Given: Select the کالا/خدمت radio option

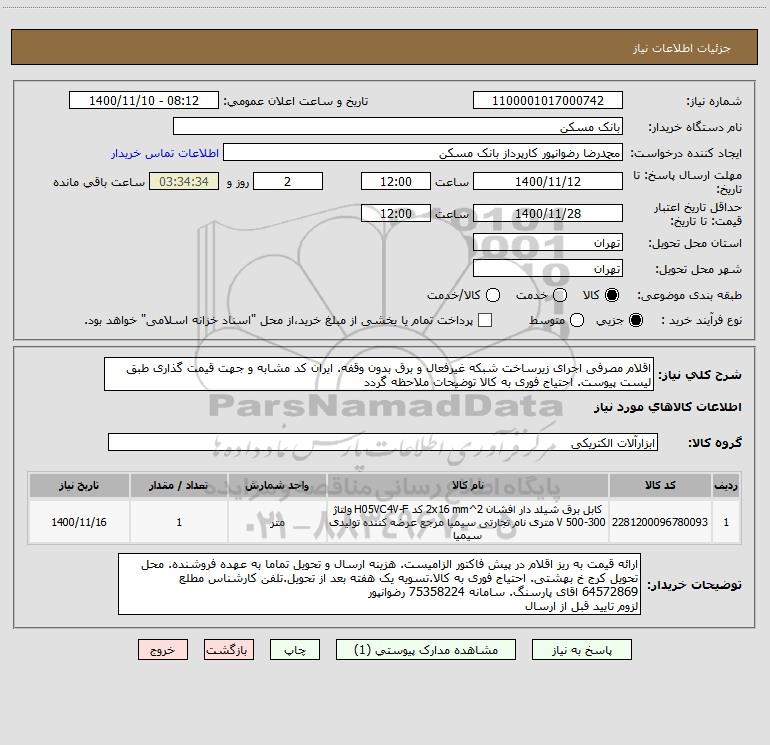Looking at the screenshot, I should point(493,295).
